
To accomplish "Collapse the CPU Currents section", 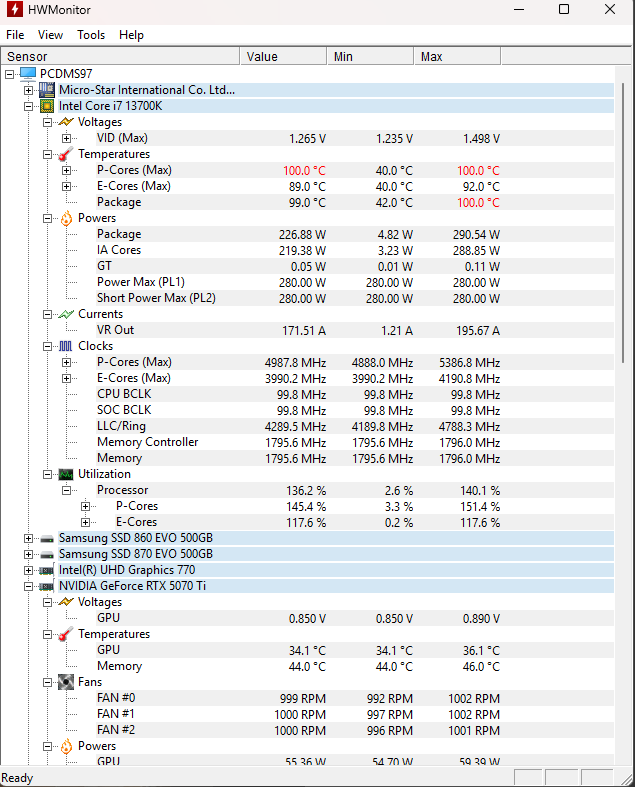I will click(x=47, y=314).
